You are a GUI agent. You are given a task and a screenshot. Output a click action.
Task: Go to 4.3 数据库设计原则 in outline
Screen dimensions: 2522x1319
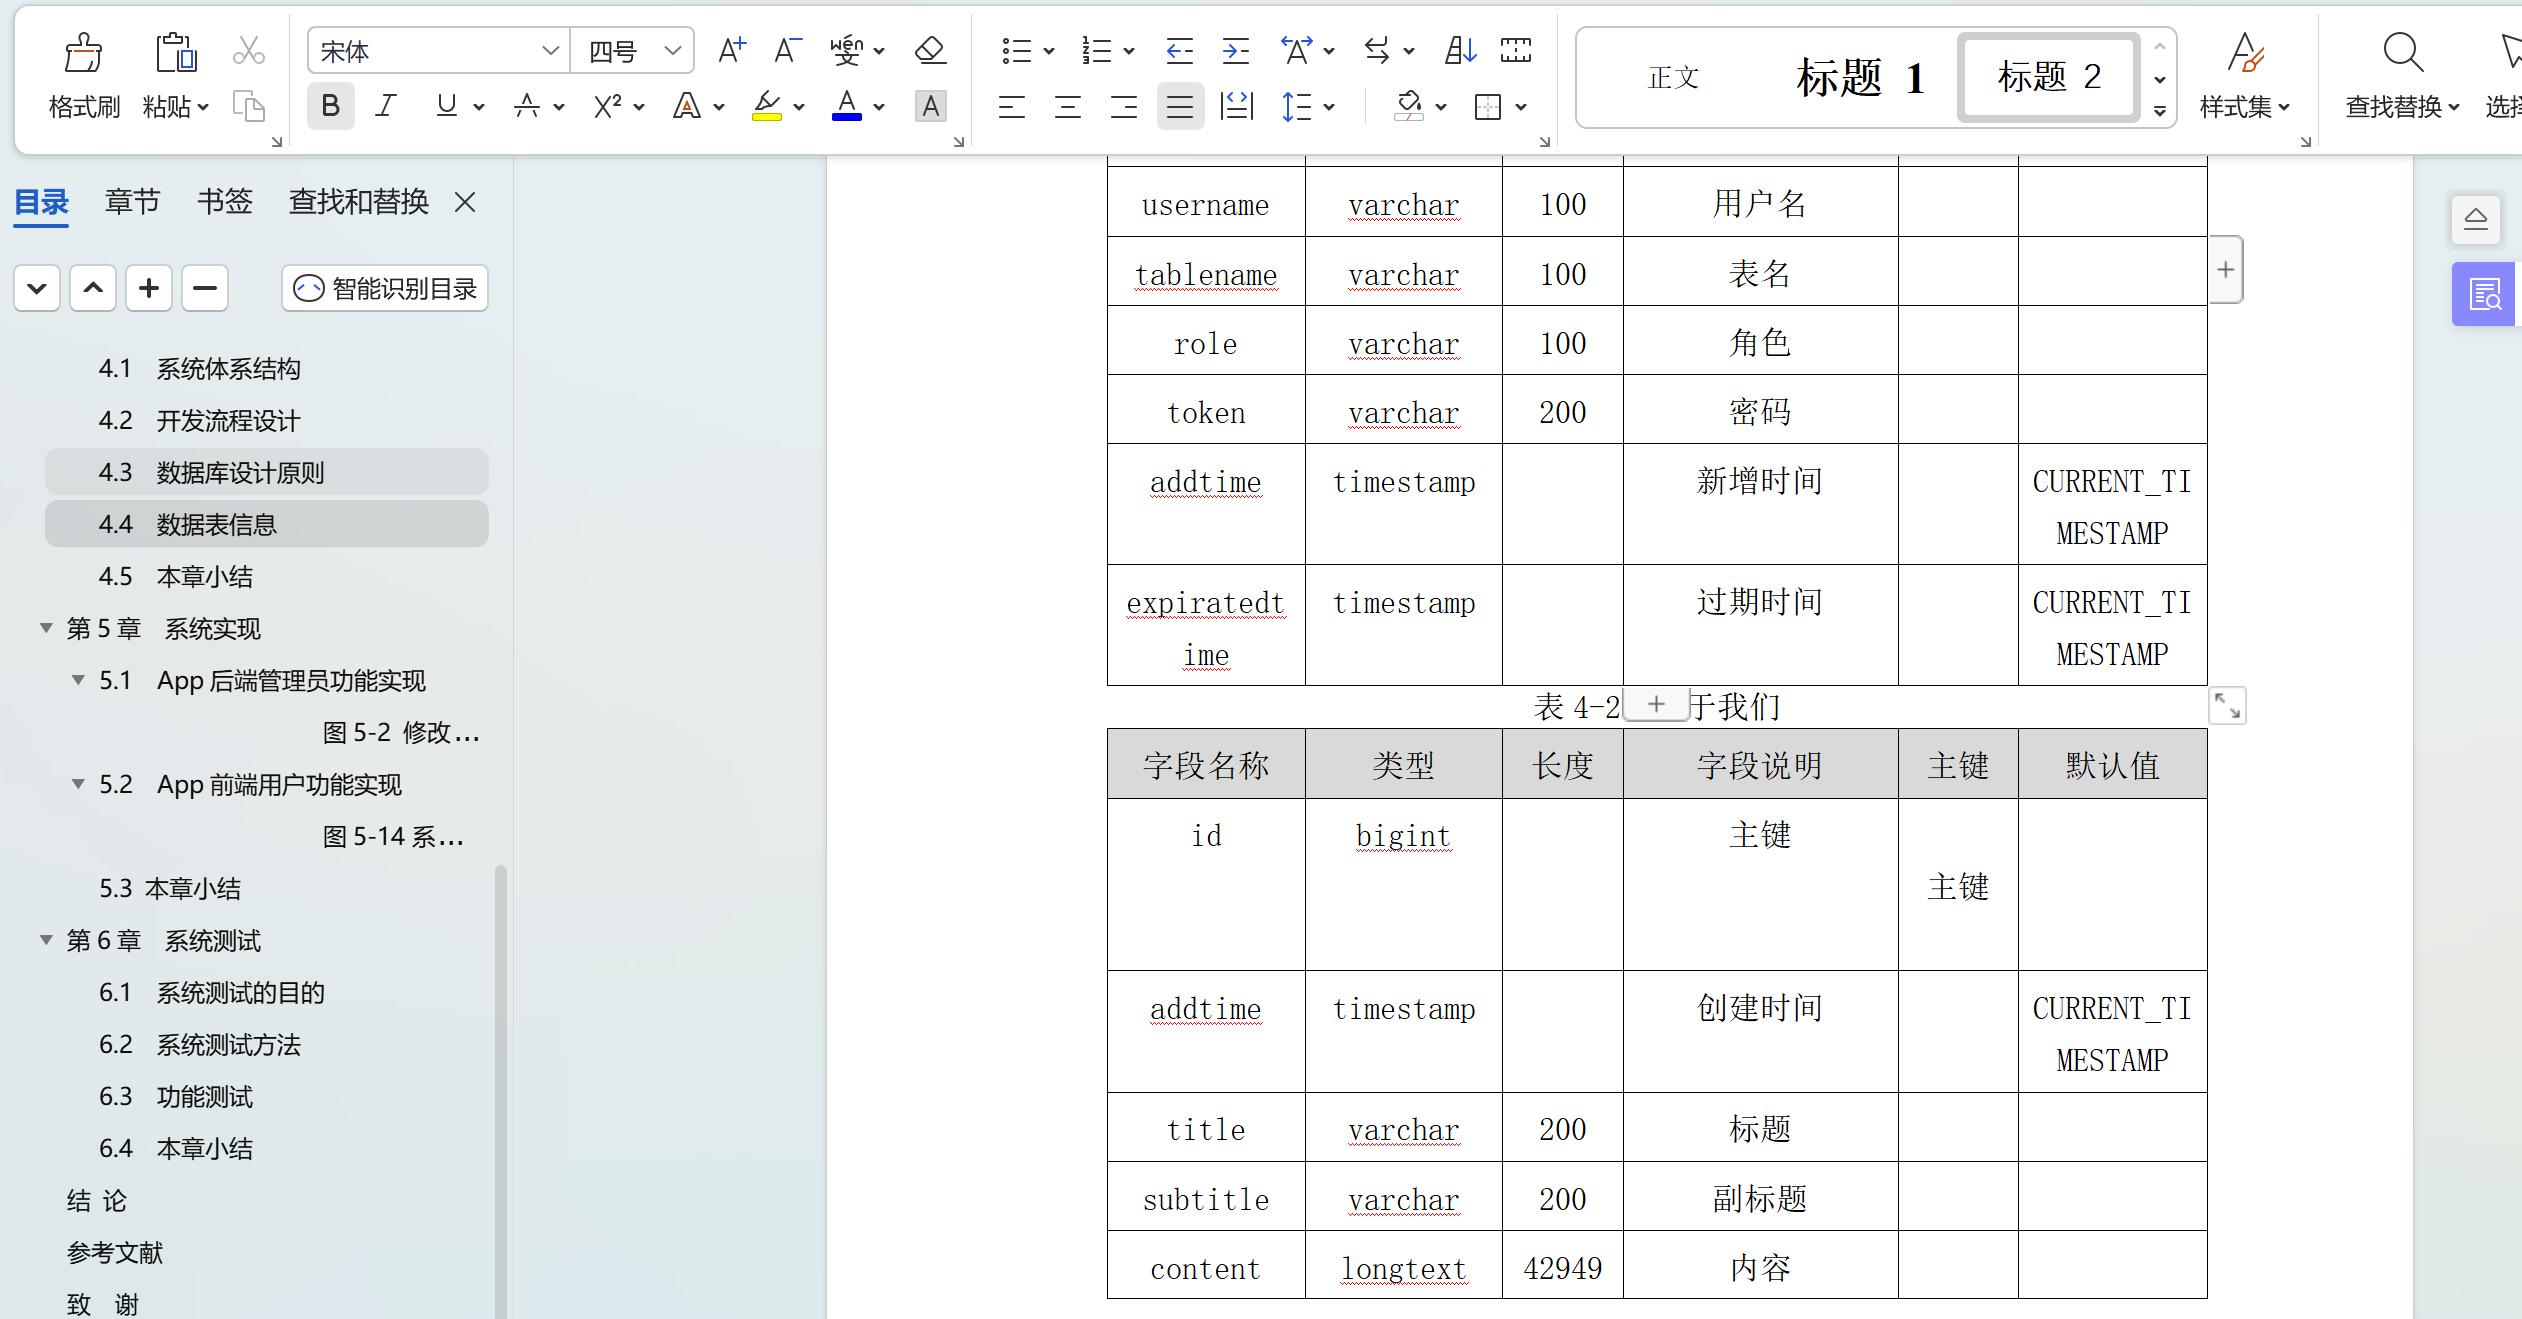(x=267, y=472)
